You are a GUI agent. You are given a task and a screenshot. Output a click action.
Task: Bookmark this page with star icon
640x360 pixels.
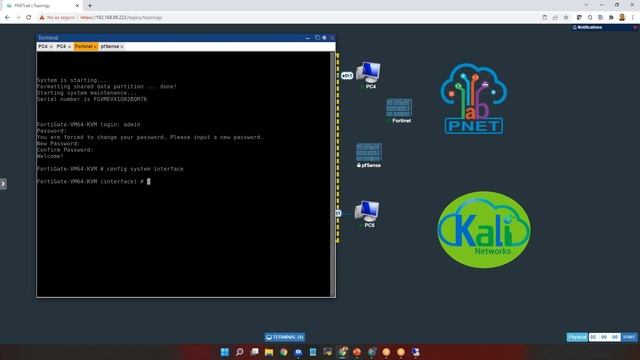pyautogui.click(x=566, y=18)
